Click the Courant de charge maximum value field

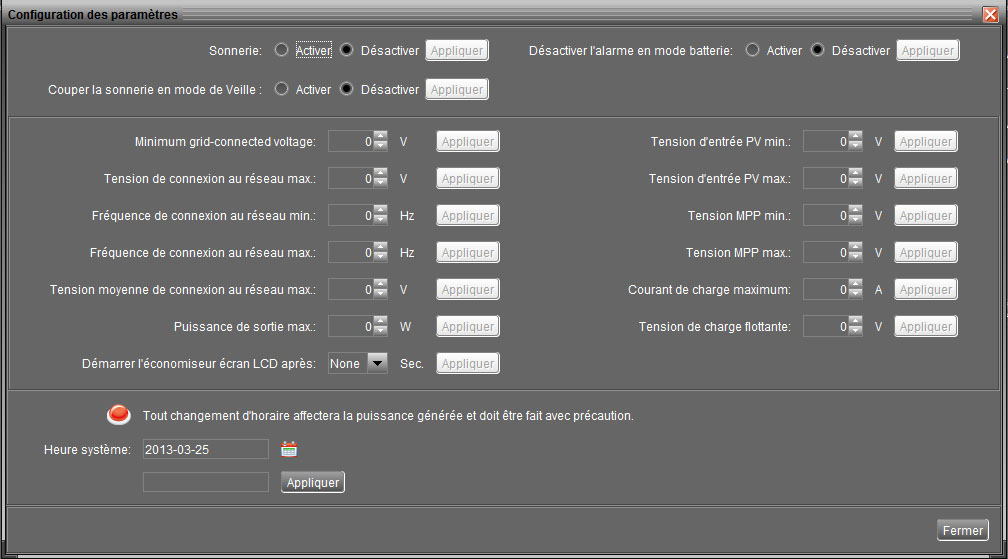coord(825,290)
